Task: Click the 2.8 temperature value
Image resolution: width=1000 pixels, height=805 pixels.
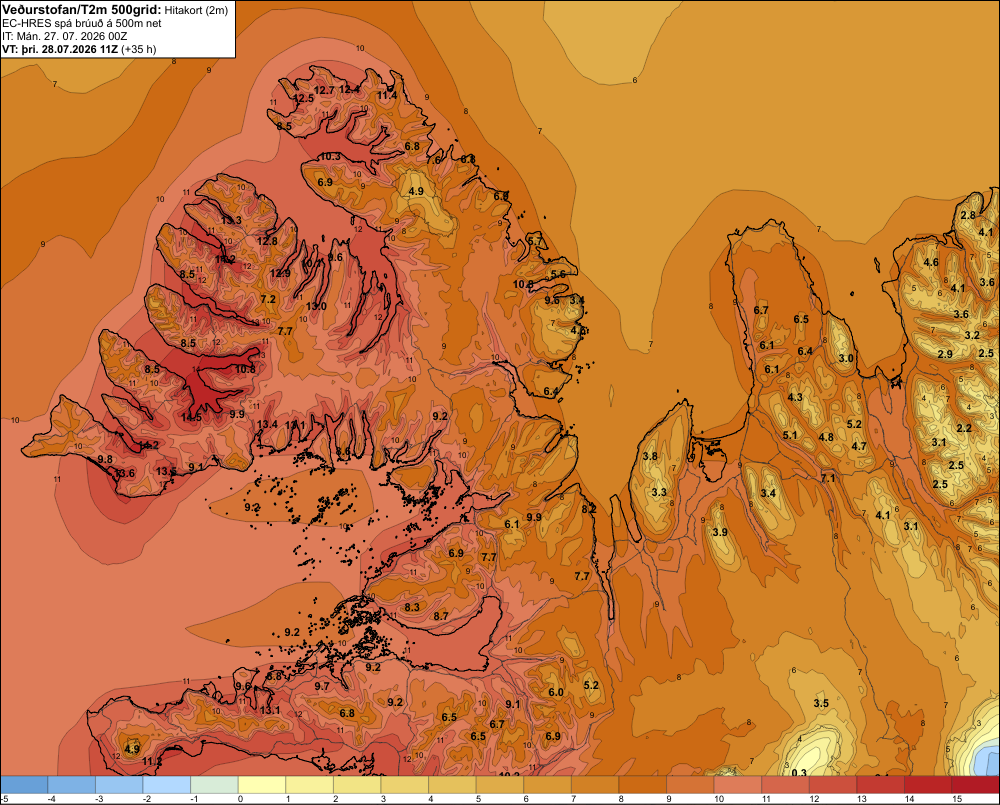Action: pos(968,215)
